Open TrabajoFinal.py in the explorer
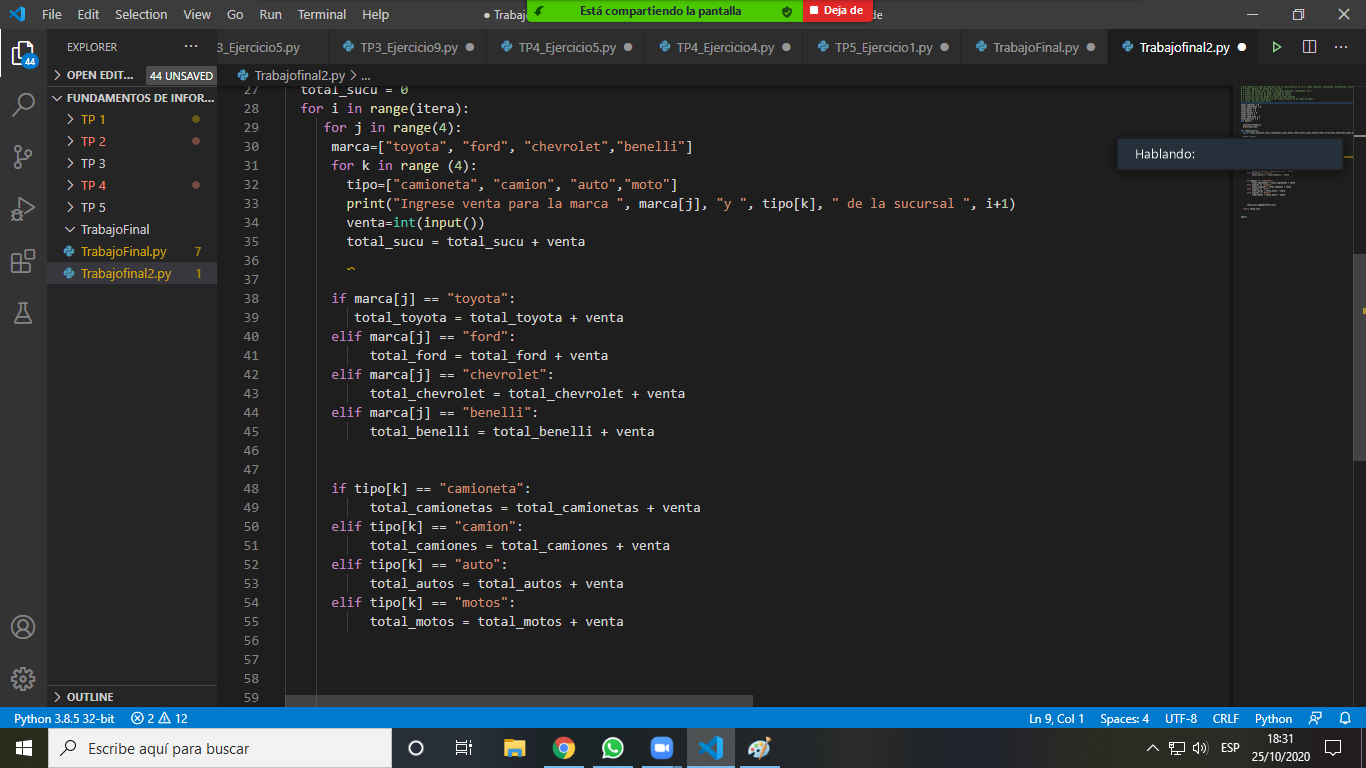The height and width of the screenshot is (768, 1366). click(132, 251)
